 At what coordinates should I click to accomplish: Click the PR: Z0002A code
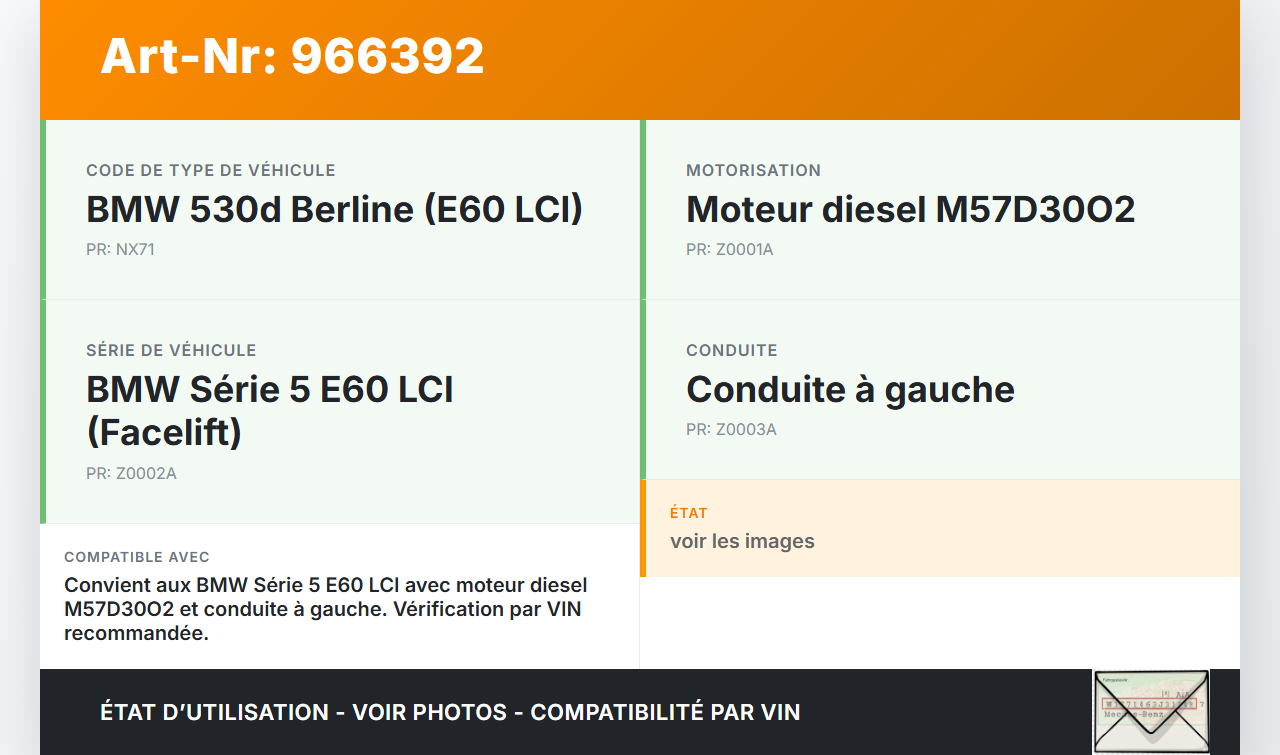click(x=131, y=474)
